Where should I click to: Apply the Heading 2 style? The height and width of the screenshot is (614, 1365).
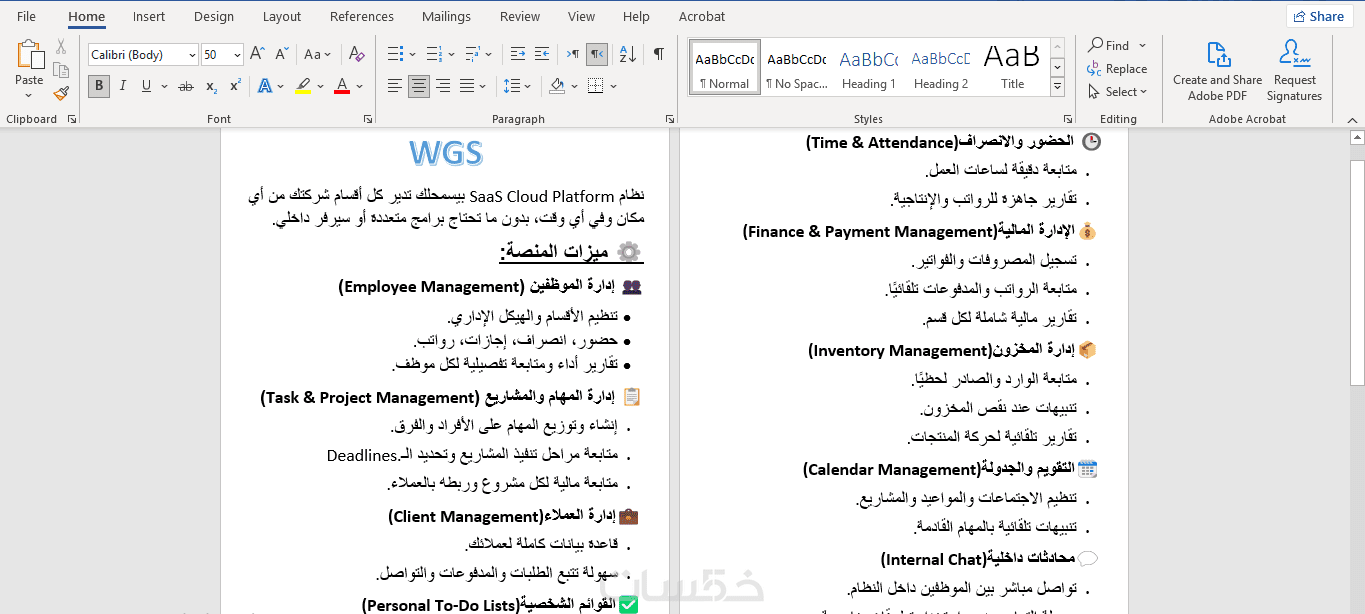point(941,68)
